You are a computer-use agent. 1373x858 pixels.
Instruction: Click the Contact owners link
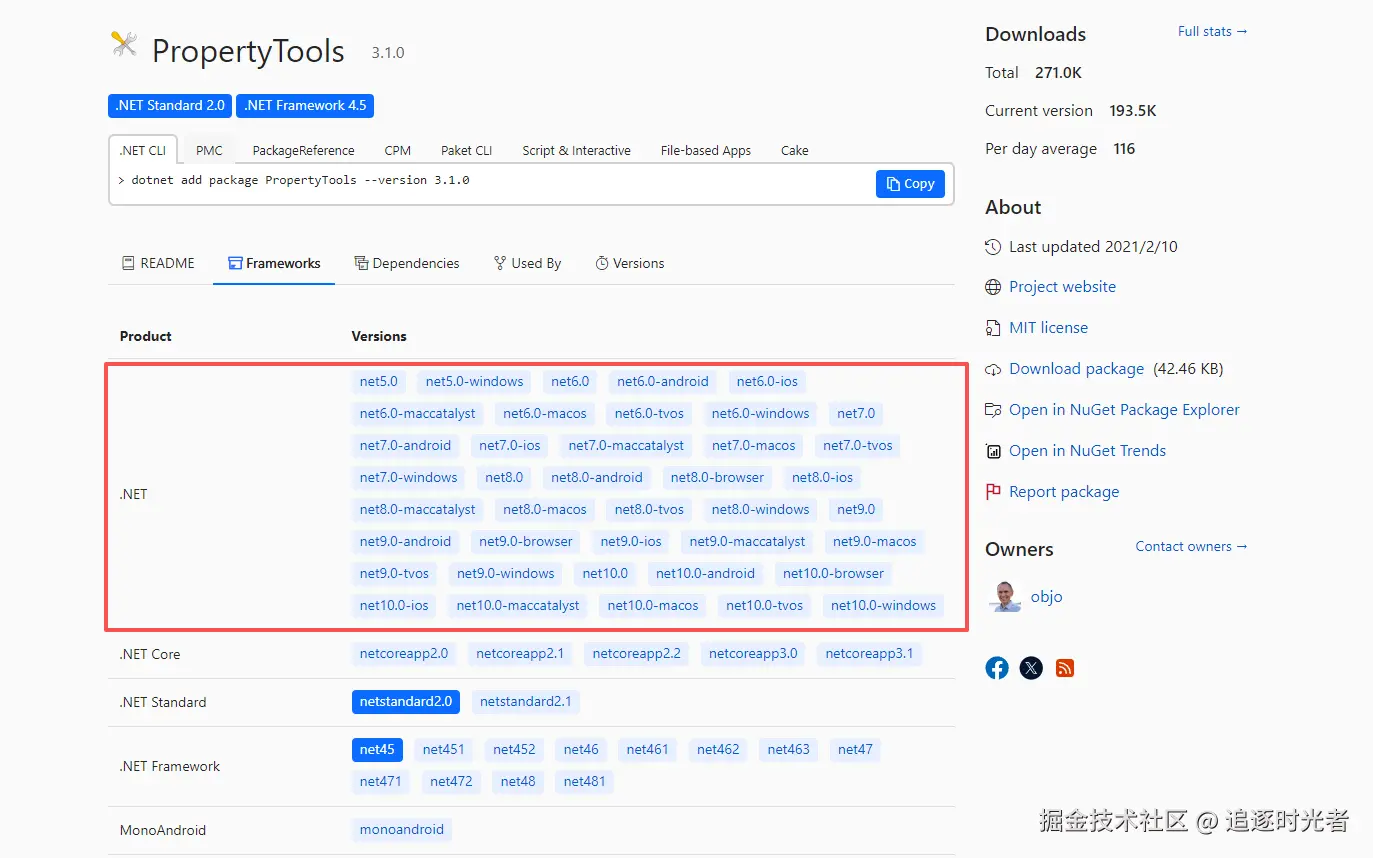1191,547
